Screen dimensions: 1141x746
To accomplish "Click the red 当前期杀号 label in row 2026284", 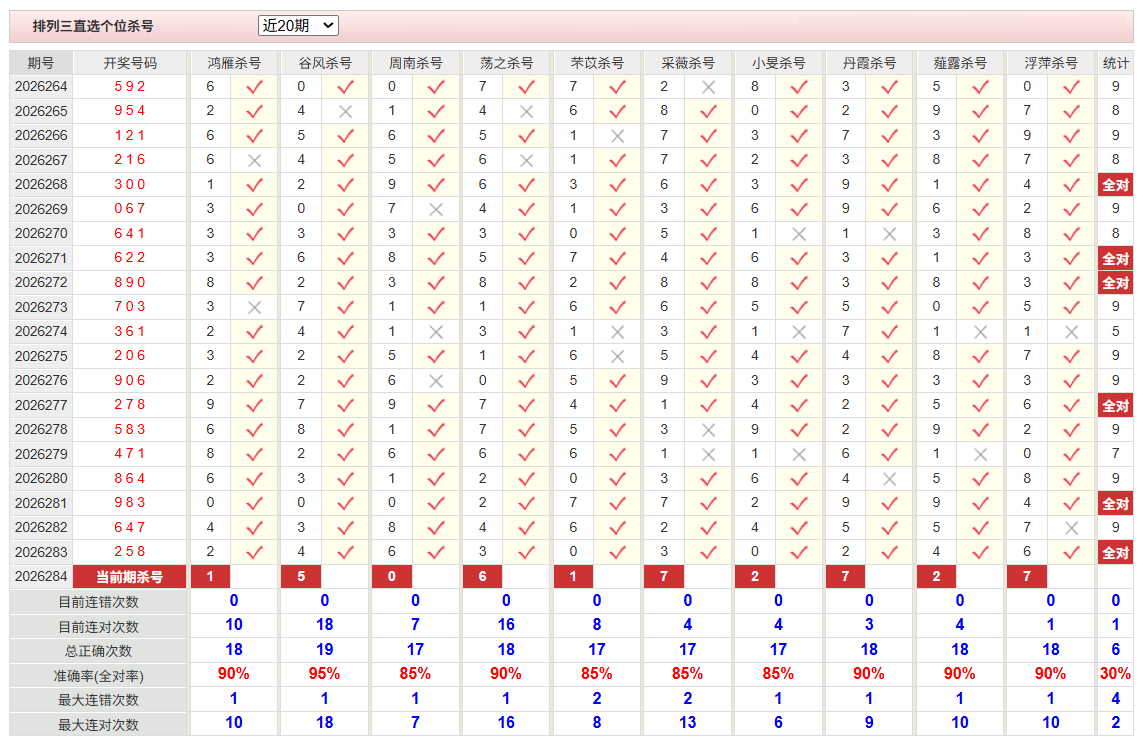I will pos(130,577).
